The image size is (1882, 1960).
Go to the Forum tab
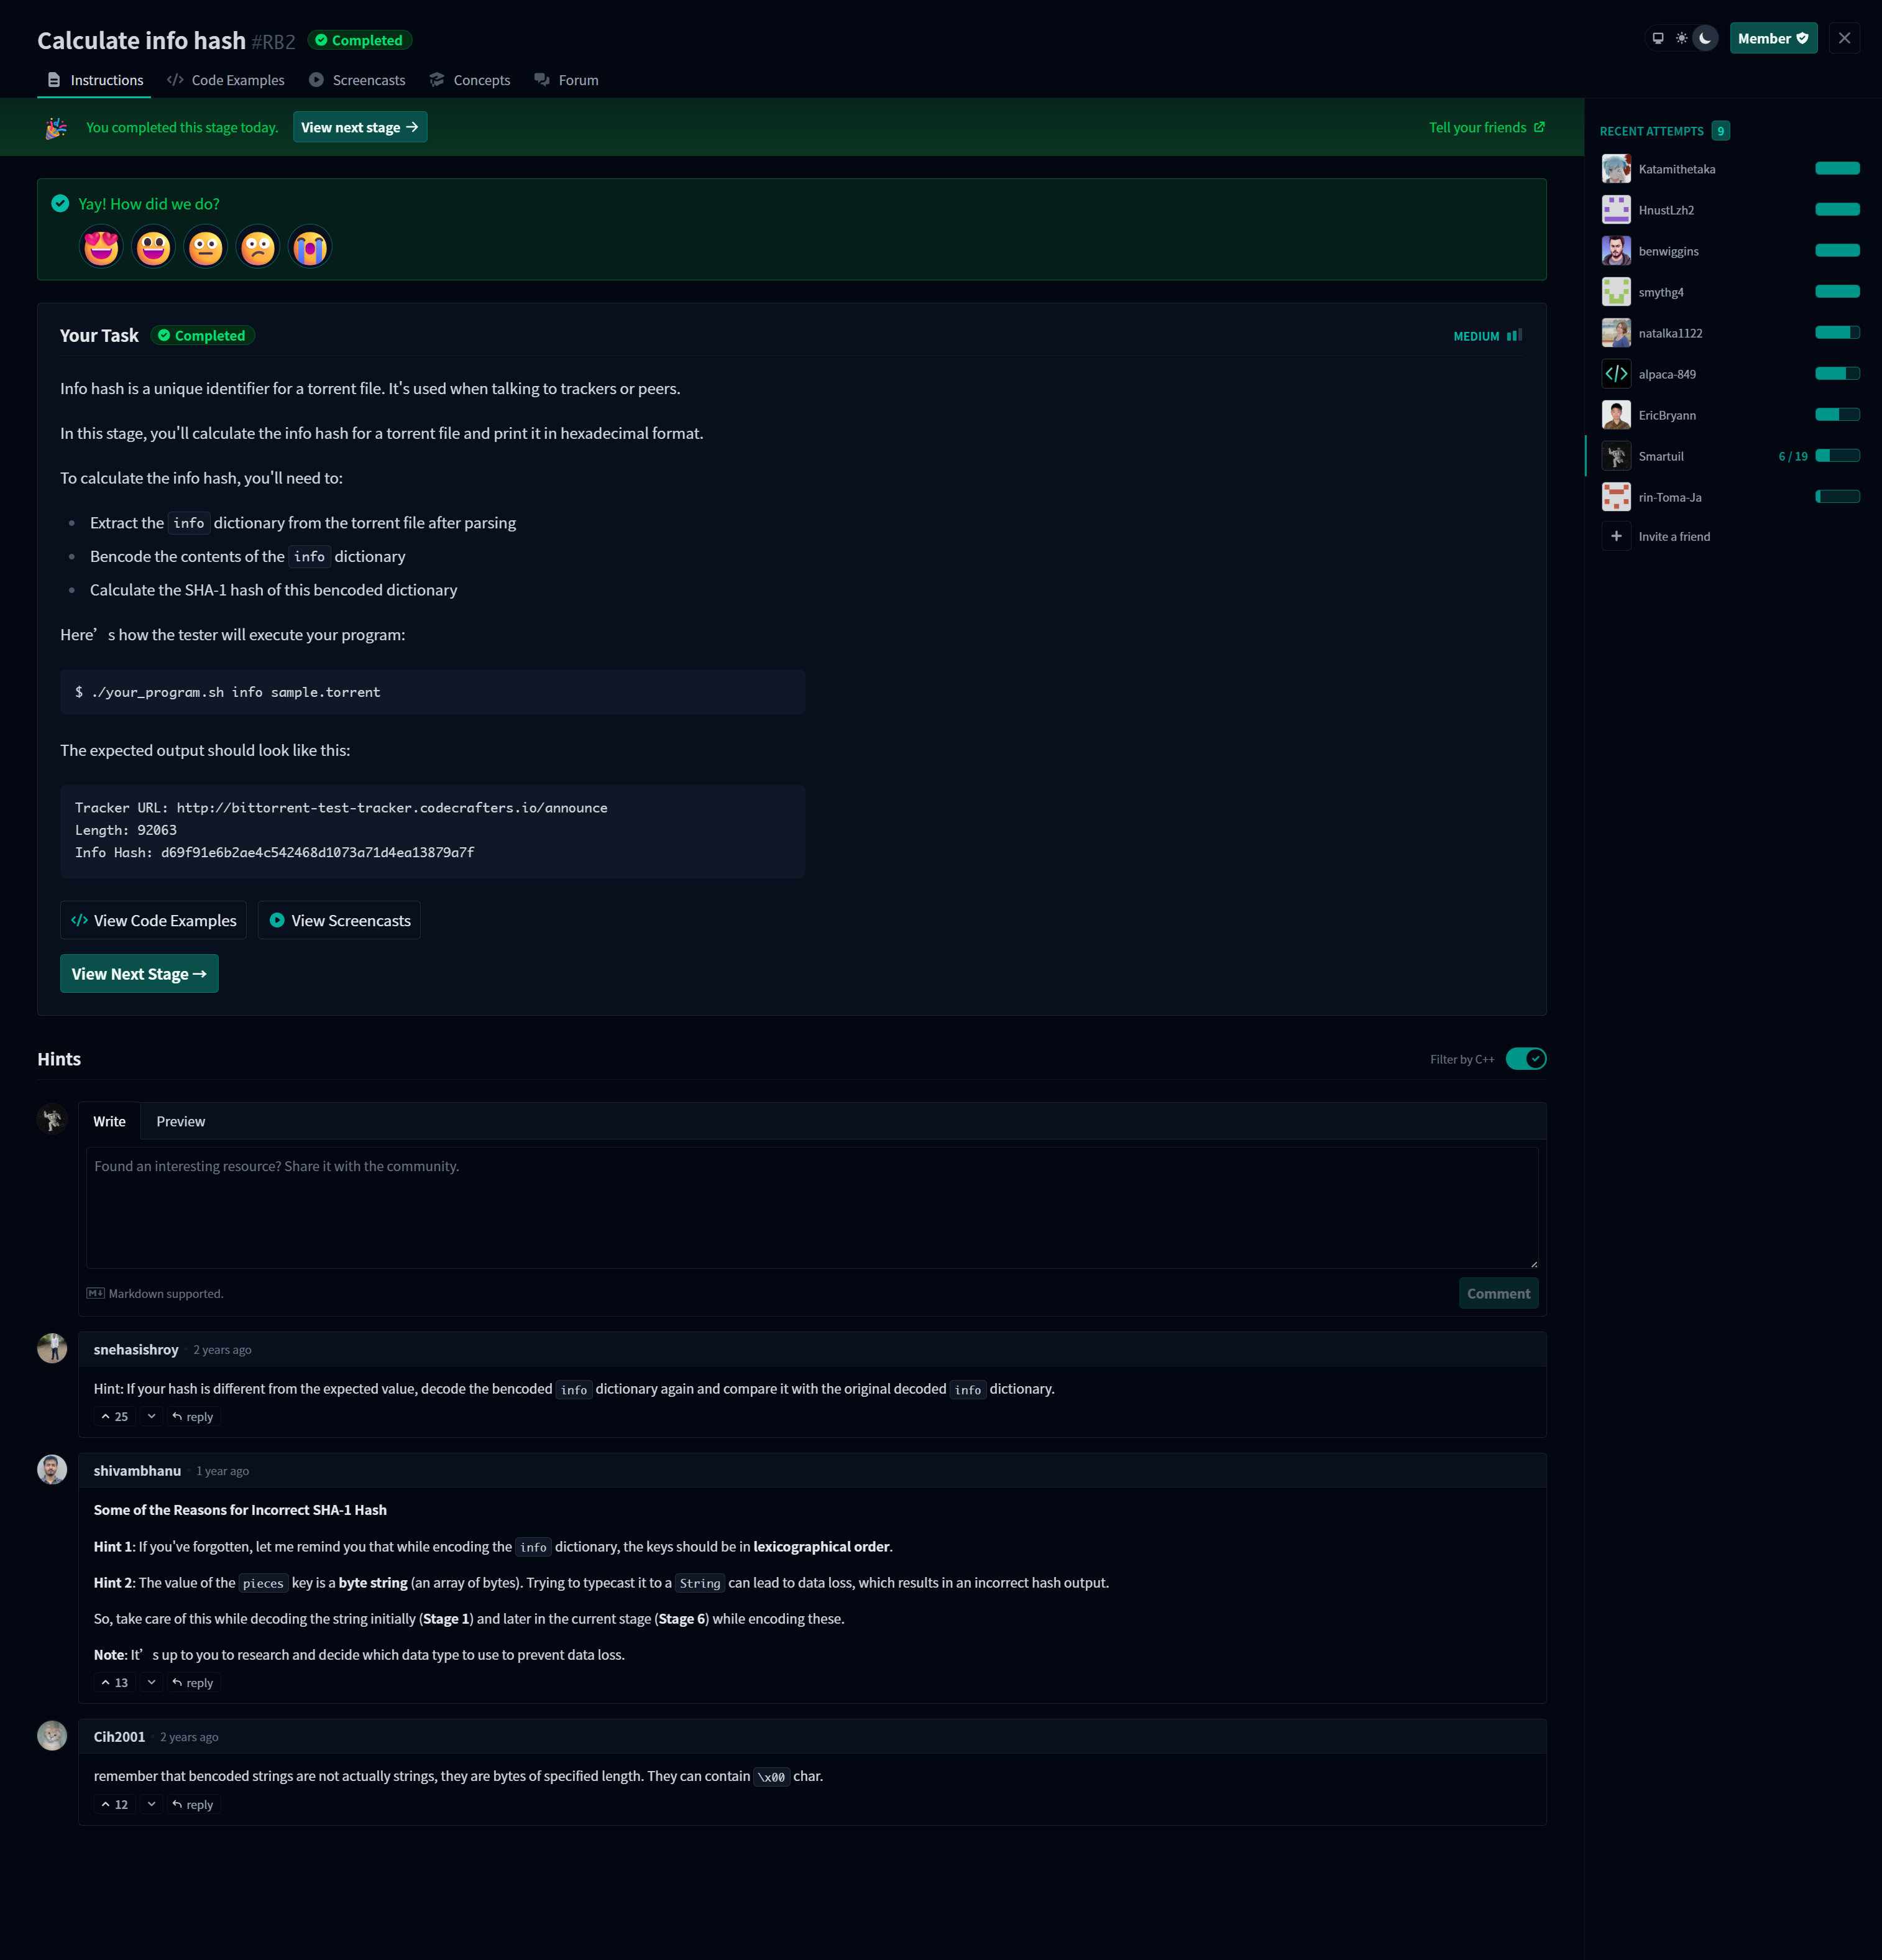[567, 80]
